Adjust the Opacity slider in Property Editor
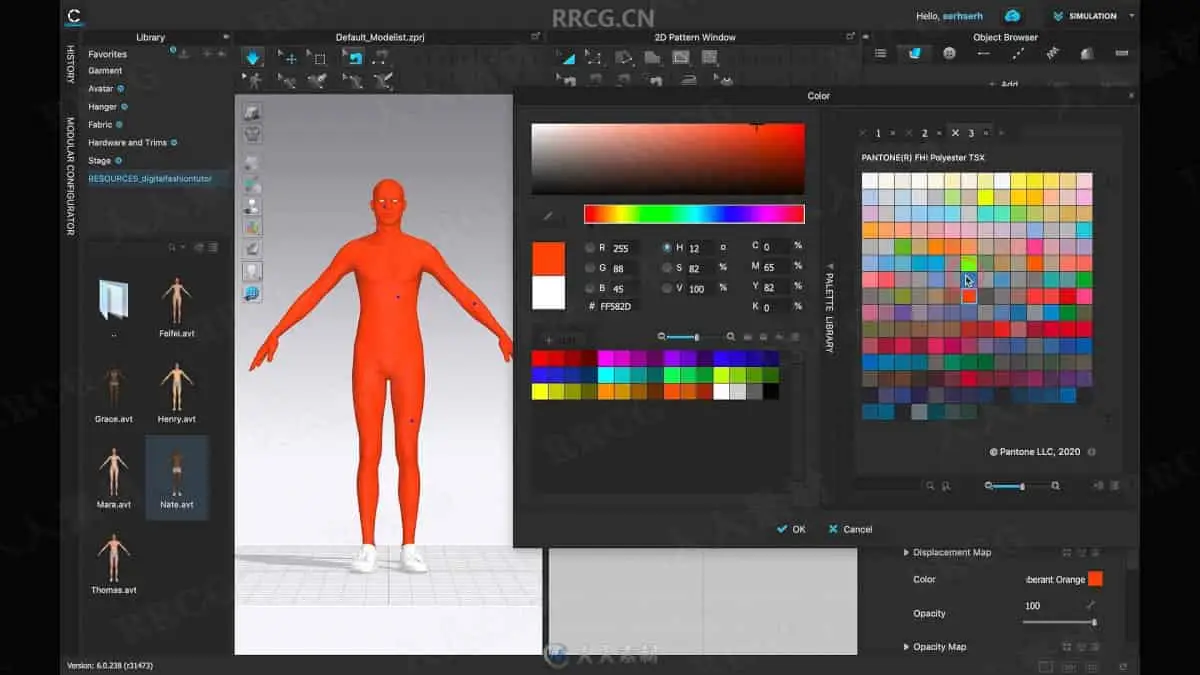Screen dimensions: 1200x675 [1059, 622]
